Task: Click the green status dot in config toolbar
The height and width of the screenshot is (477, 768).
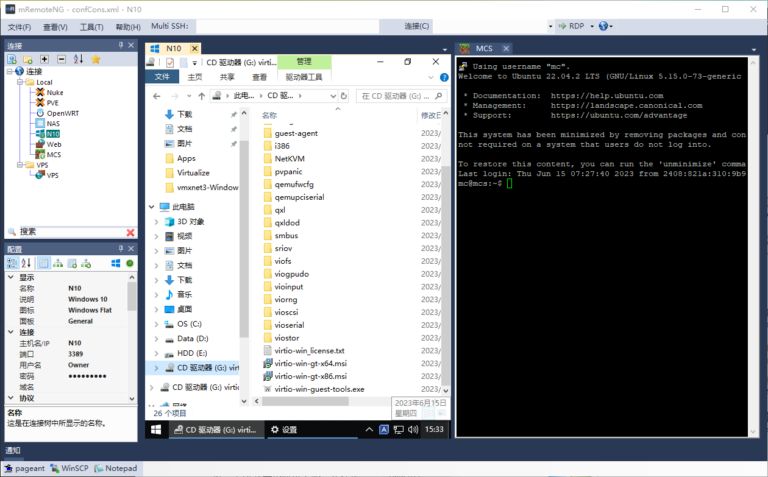Action: point(130,263)
